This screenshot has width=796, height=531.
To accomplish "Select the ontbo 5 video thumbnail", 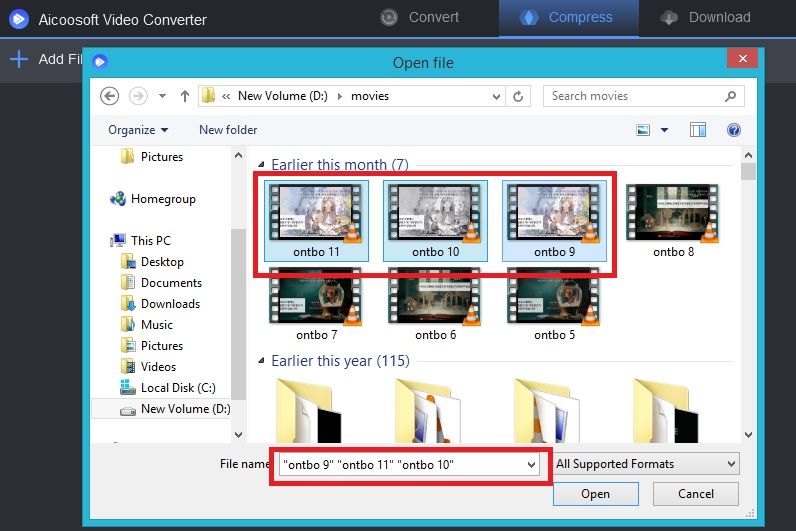I will (x=554, y=305).
